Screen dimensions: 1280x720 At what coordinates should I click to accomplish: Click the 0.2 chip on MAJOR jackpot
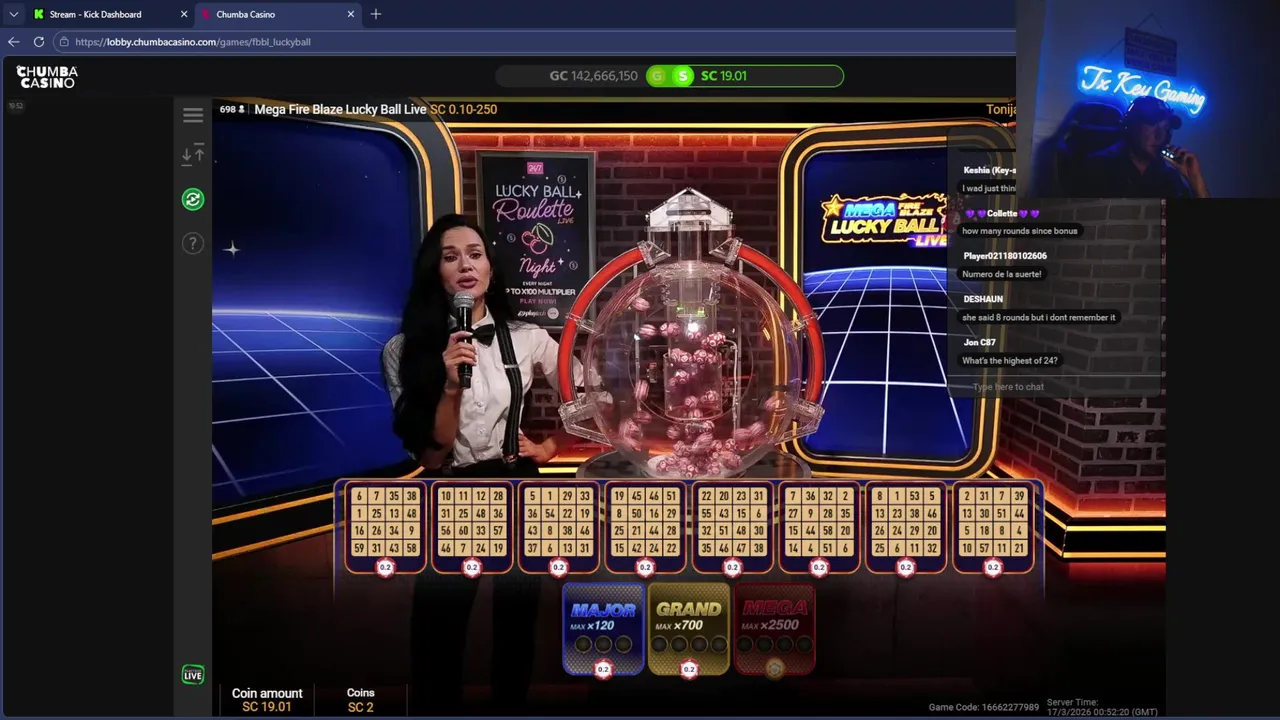[x=603, y=669]
